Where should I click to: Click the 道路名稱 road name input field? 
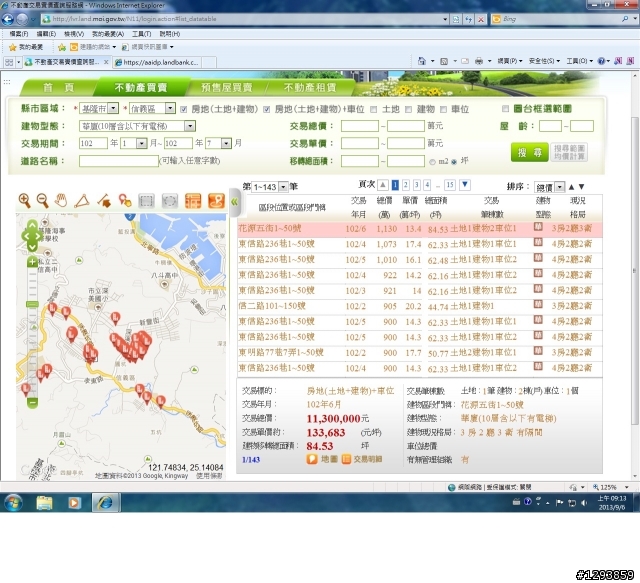click(x=118, y=161)
